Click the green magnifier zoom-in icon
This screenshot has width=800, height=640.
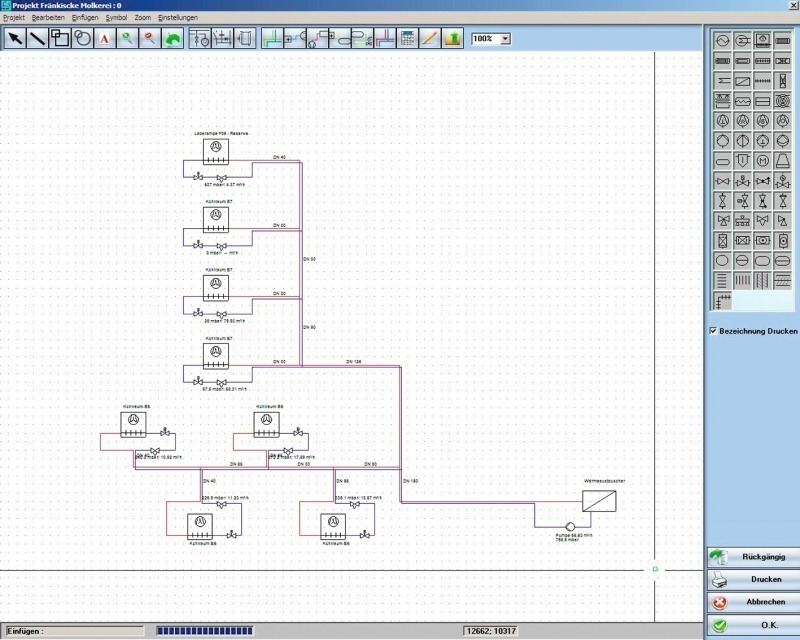click(x=127, y=38)
